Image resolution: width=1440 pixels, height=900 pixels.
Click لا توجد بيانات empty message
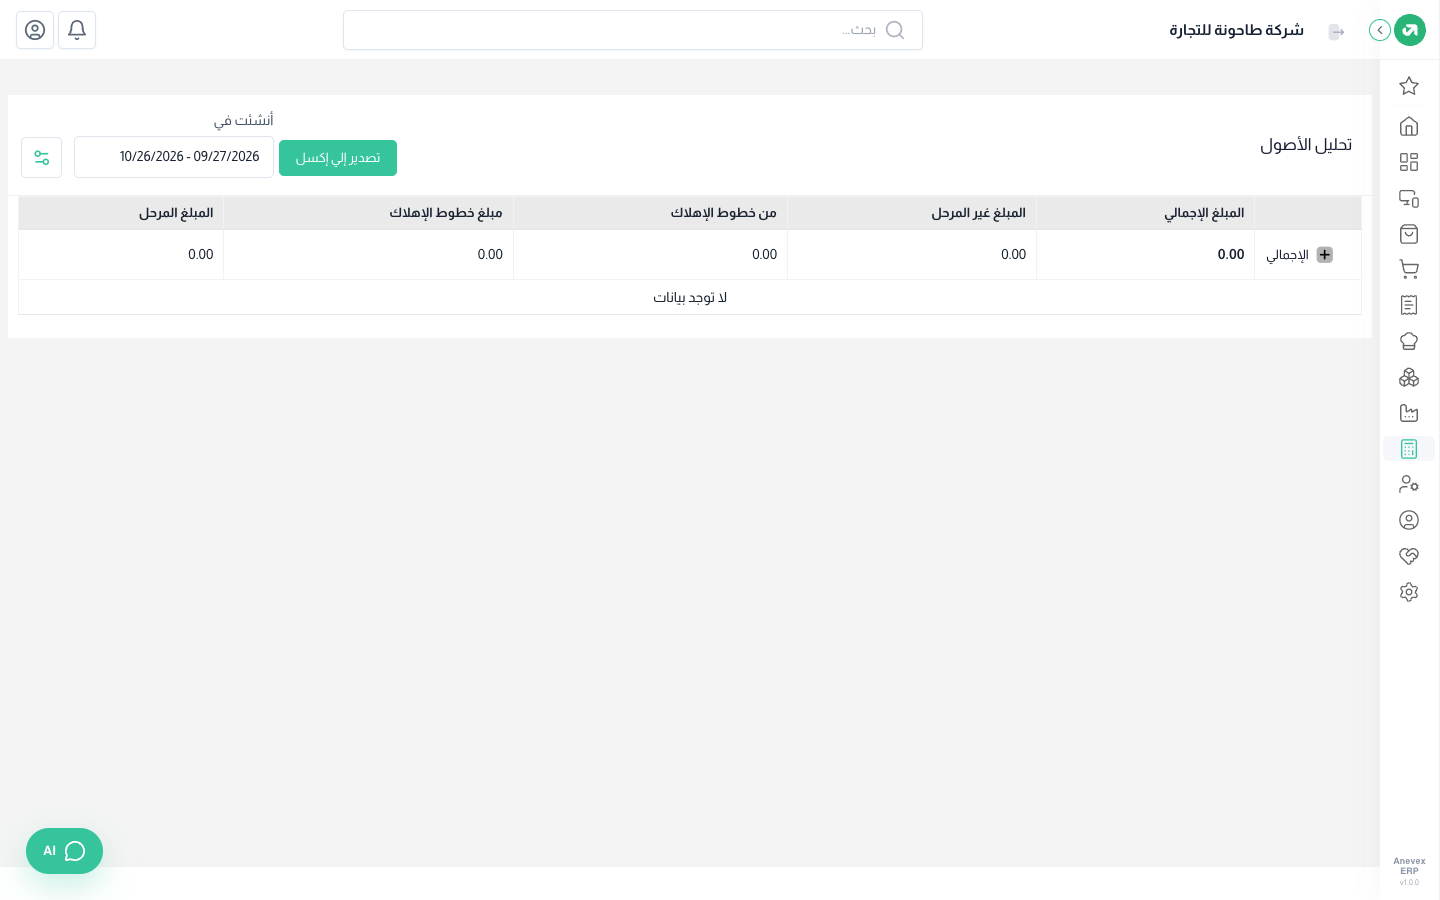click(x=690, y=298)
